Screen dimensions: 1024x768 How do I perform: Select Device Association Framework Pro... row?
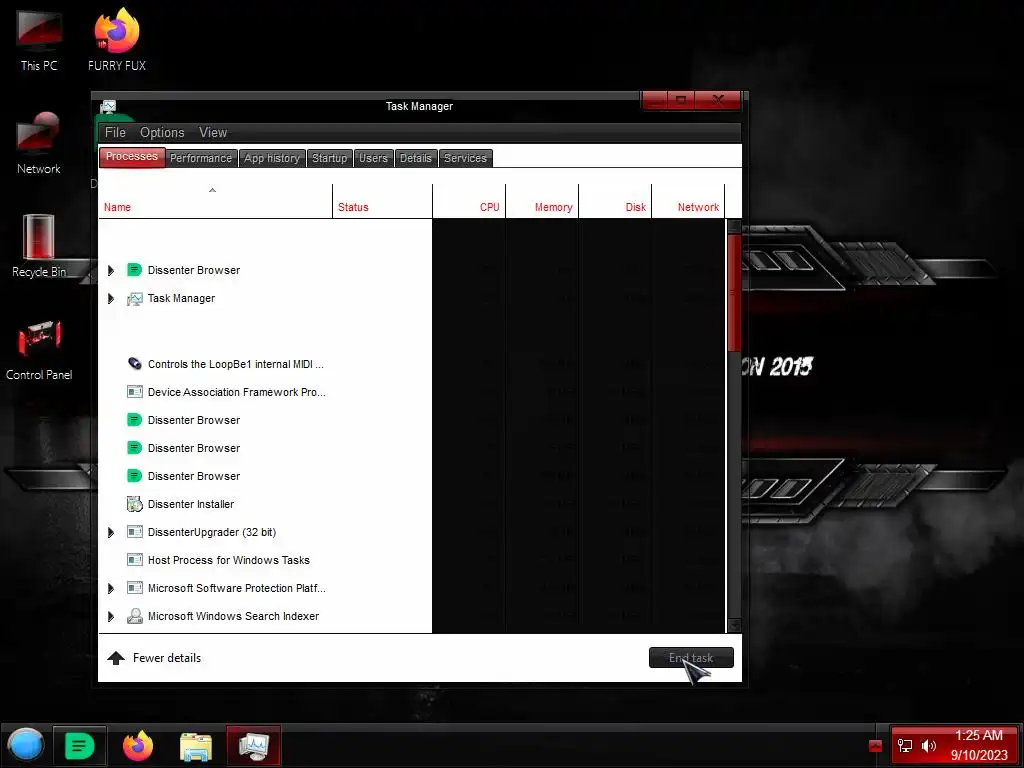tap(412, 392)
